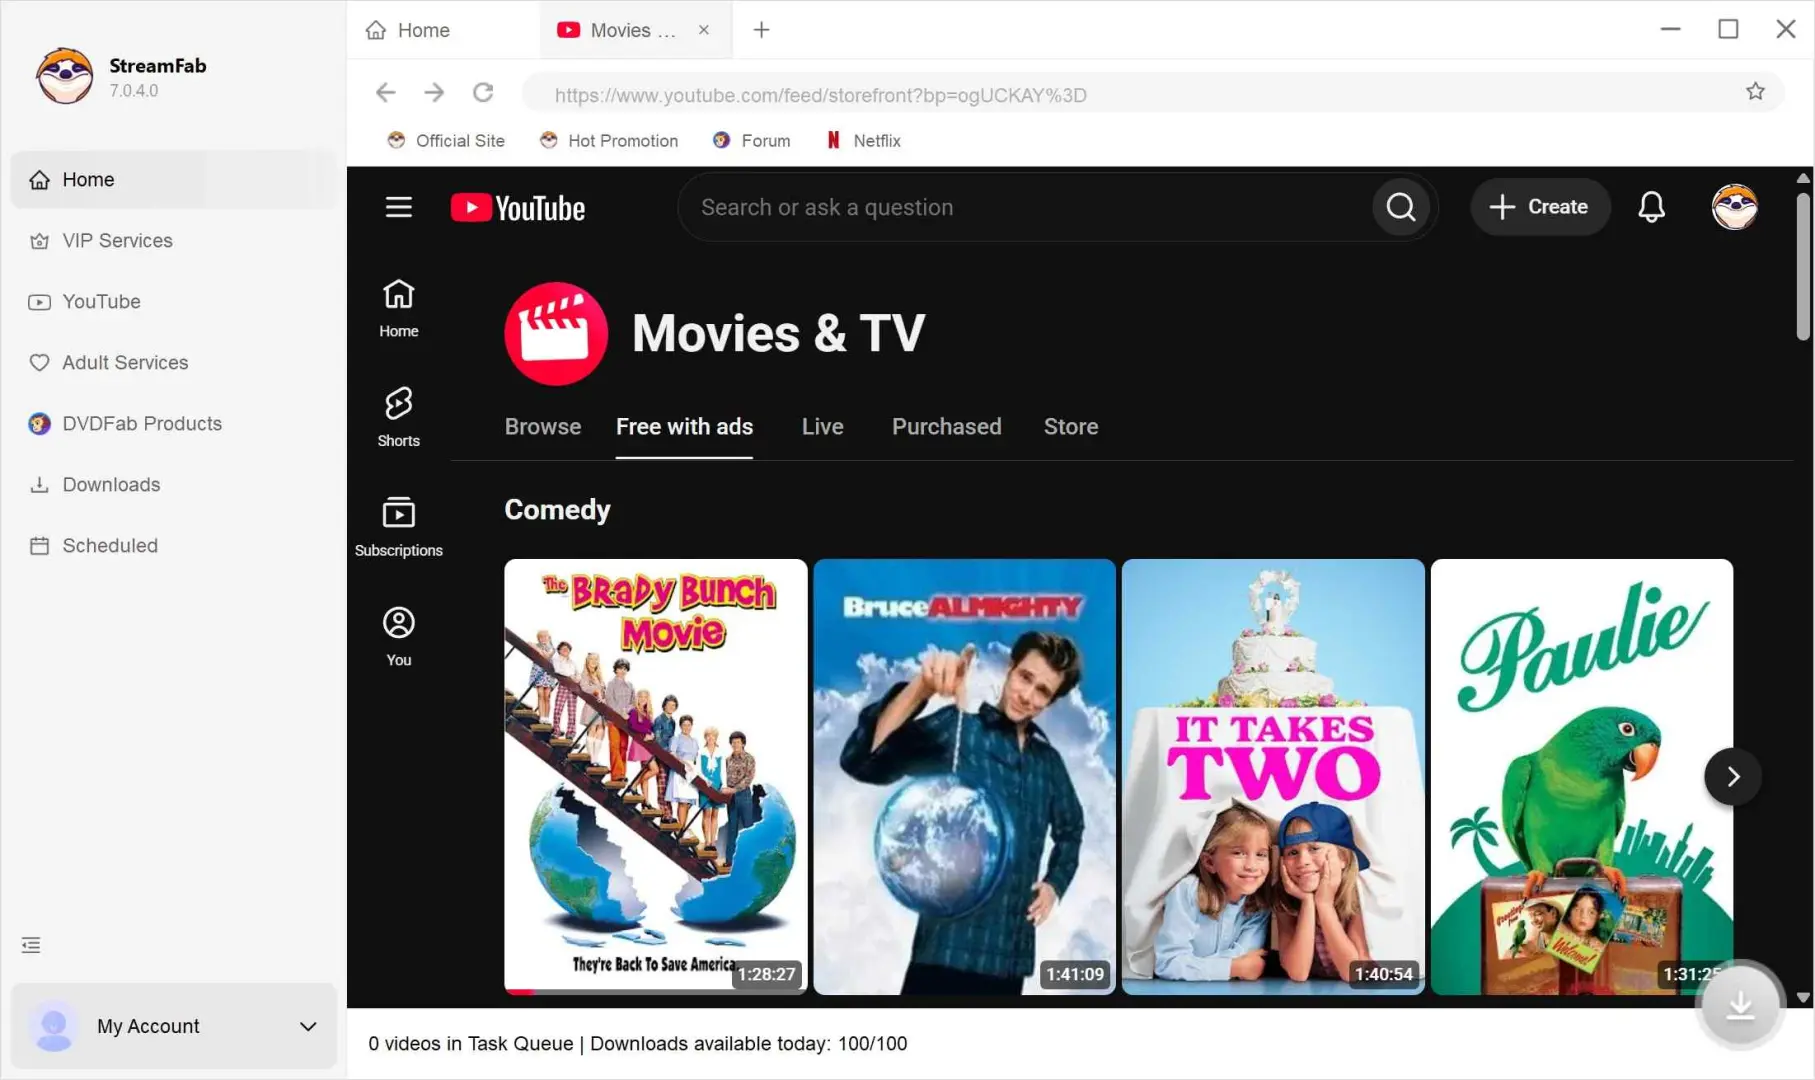This screenshot has height=1080, width=1815.
Task: Click the YouTube search magnifier button
Action: 1401,207
